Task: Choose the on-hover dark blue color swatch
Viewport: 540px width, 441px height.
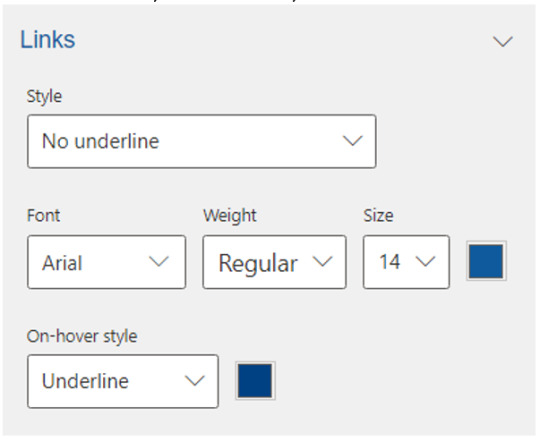Action: 255,381
